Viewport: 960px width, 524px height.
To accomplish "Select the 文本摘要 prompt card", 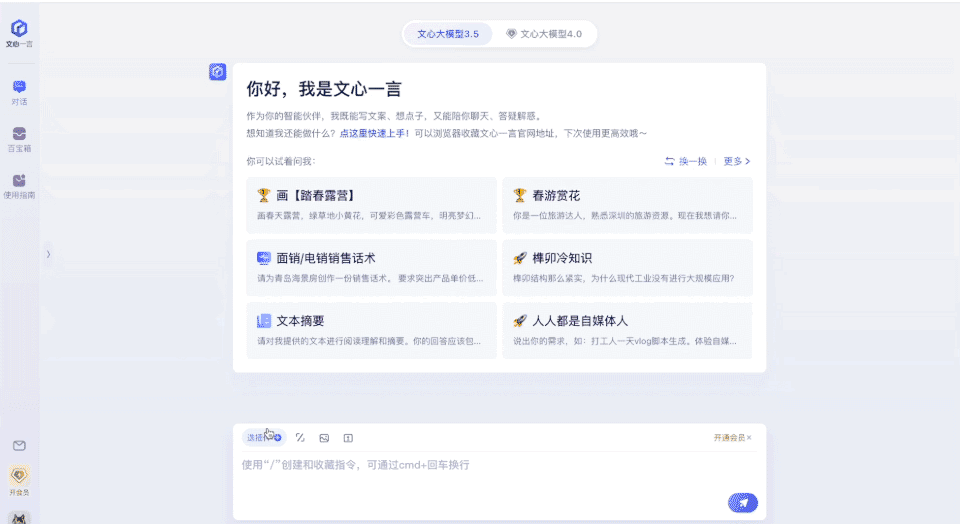I will (371, 331).
